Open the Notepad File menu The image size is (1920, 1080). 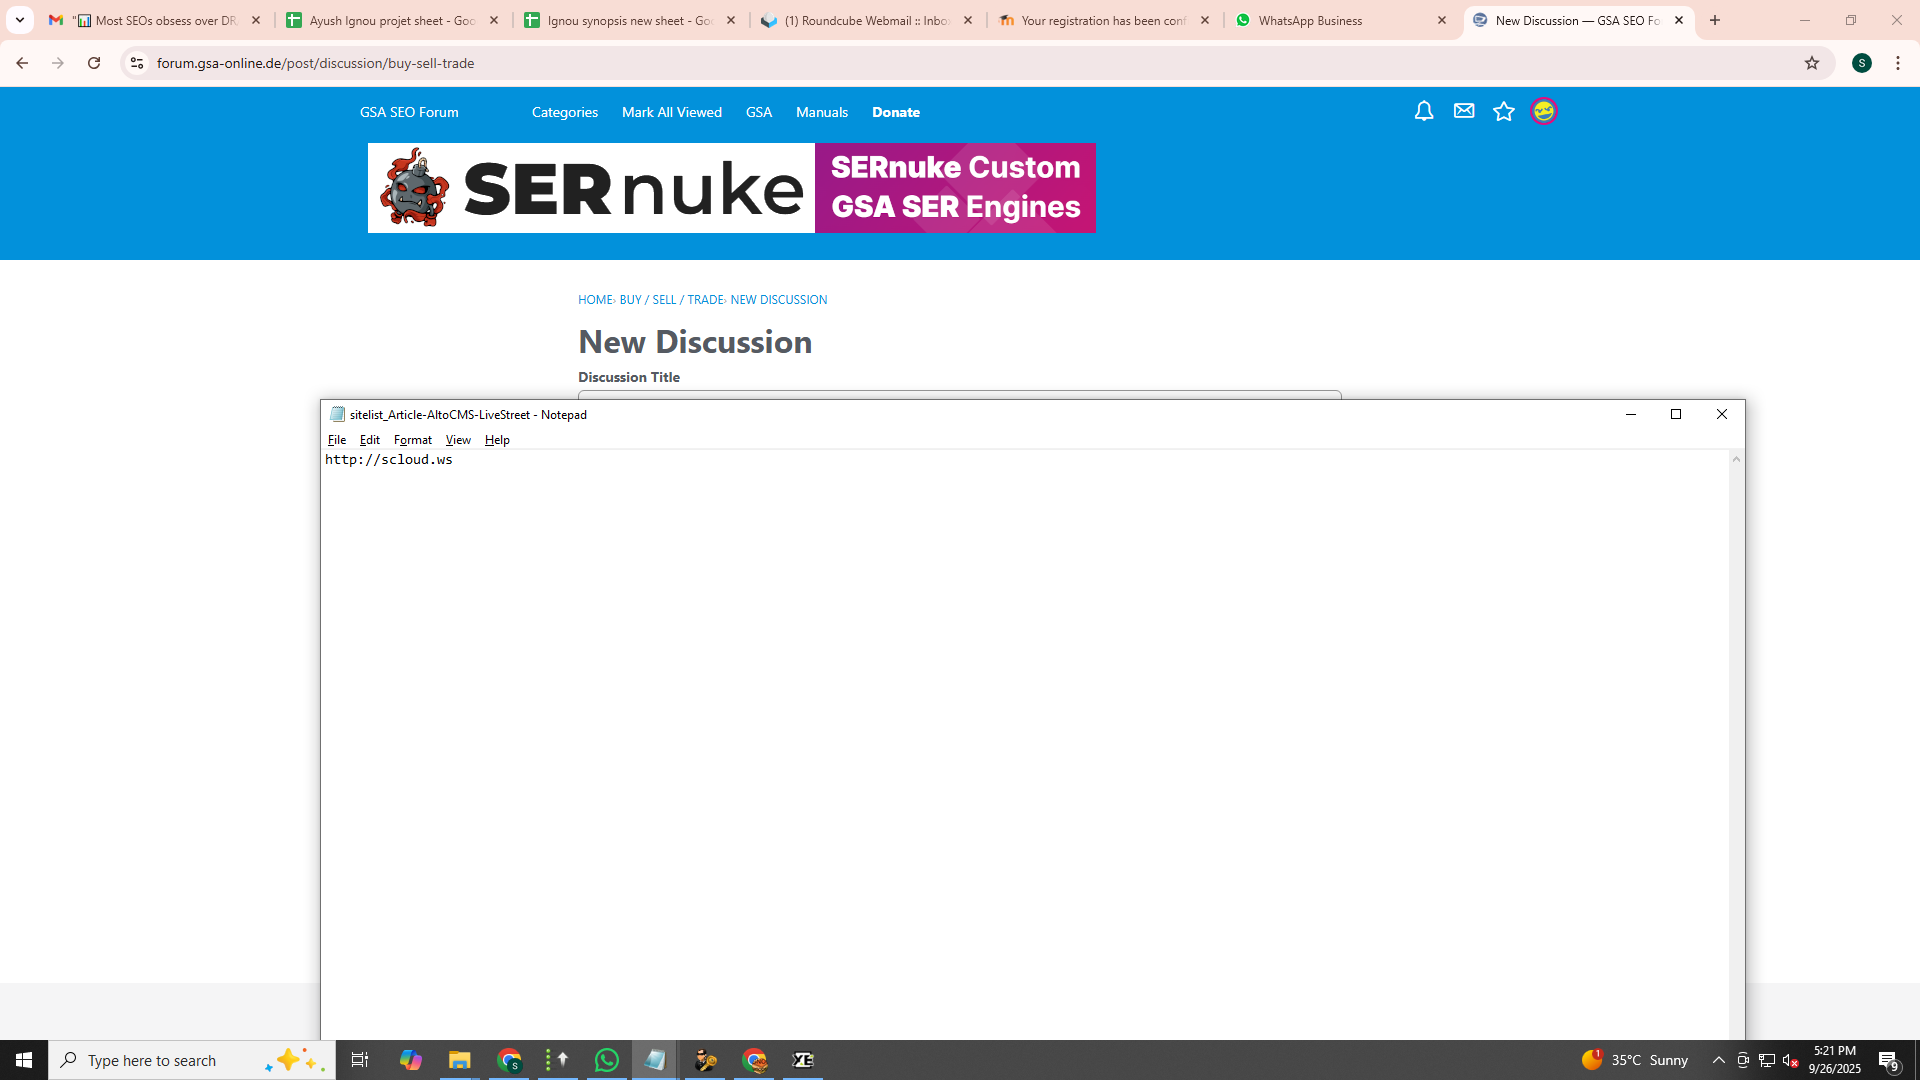(336, 440)
